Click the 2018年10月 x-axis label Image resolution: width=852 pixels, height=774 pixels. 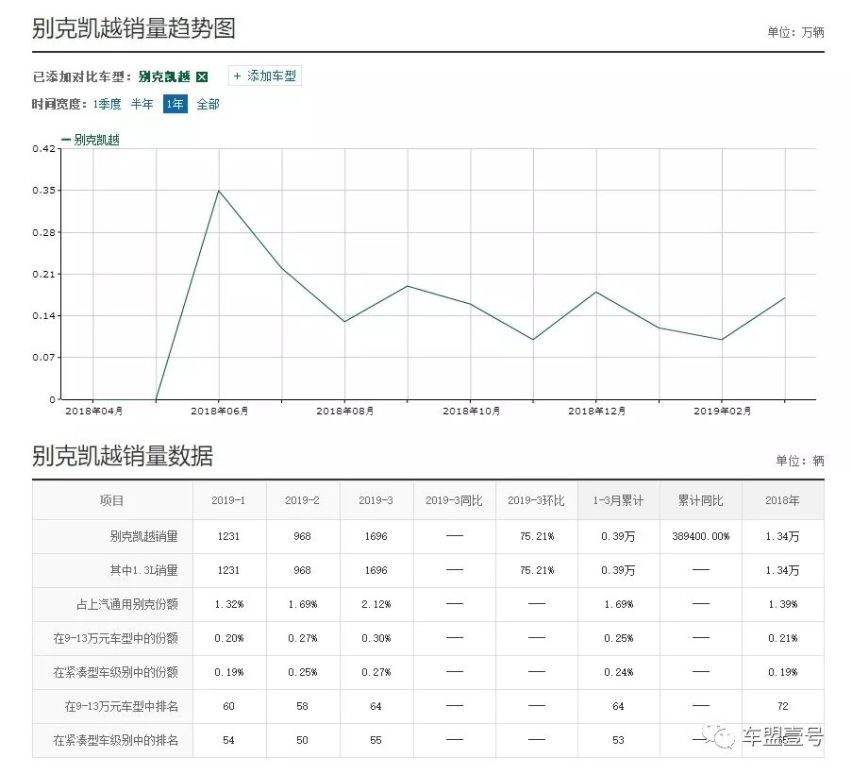point(471,411)
